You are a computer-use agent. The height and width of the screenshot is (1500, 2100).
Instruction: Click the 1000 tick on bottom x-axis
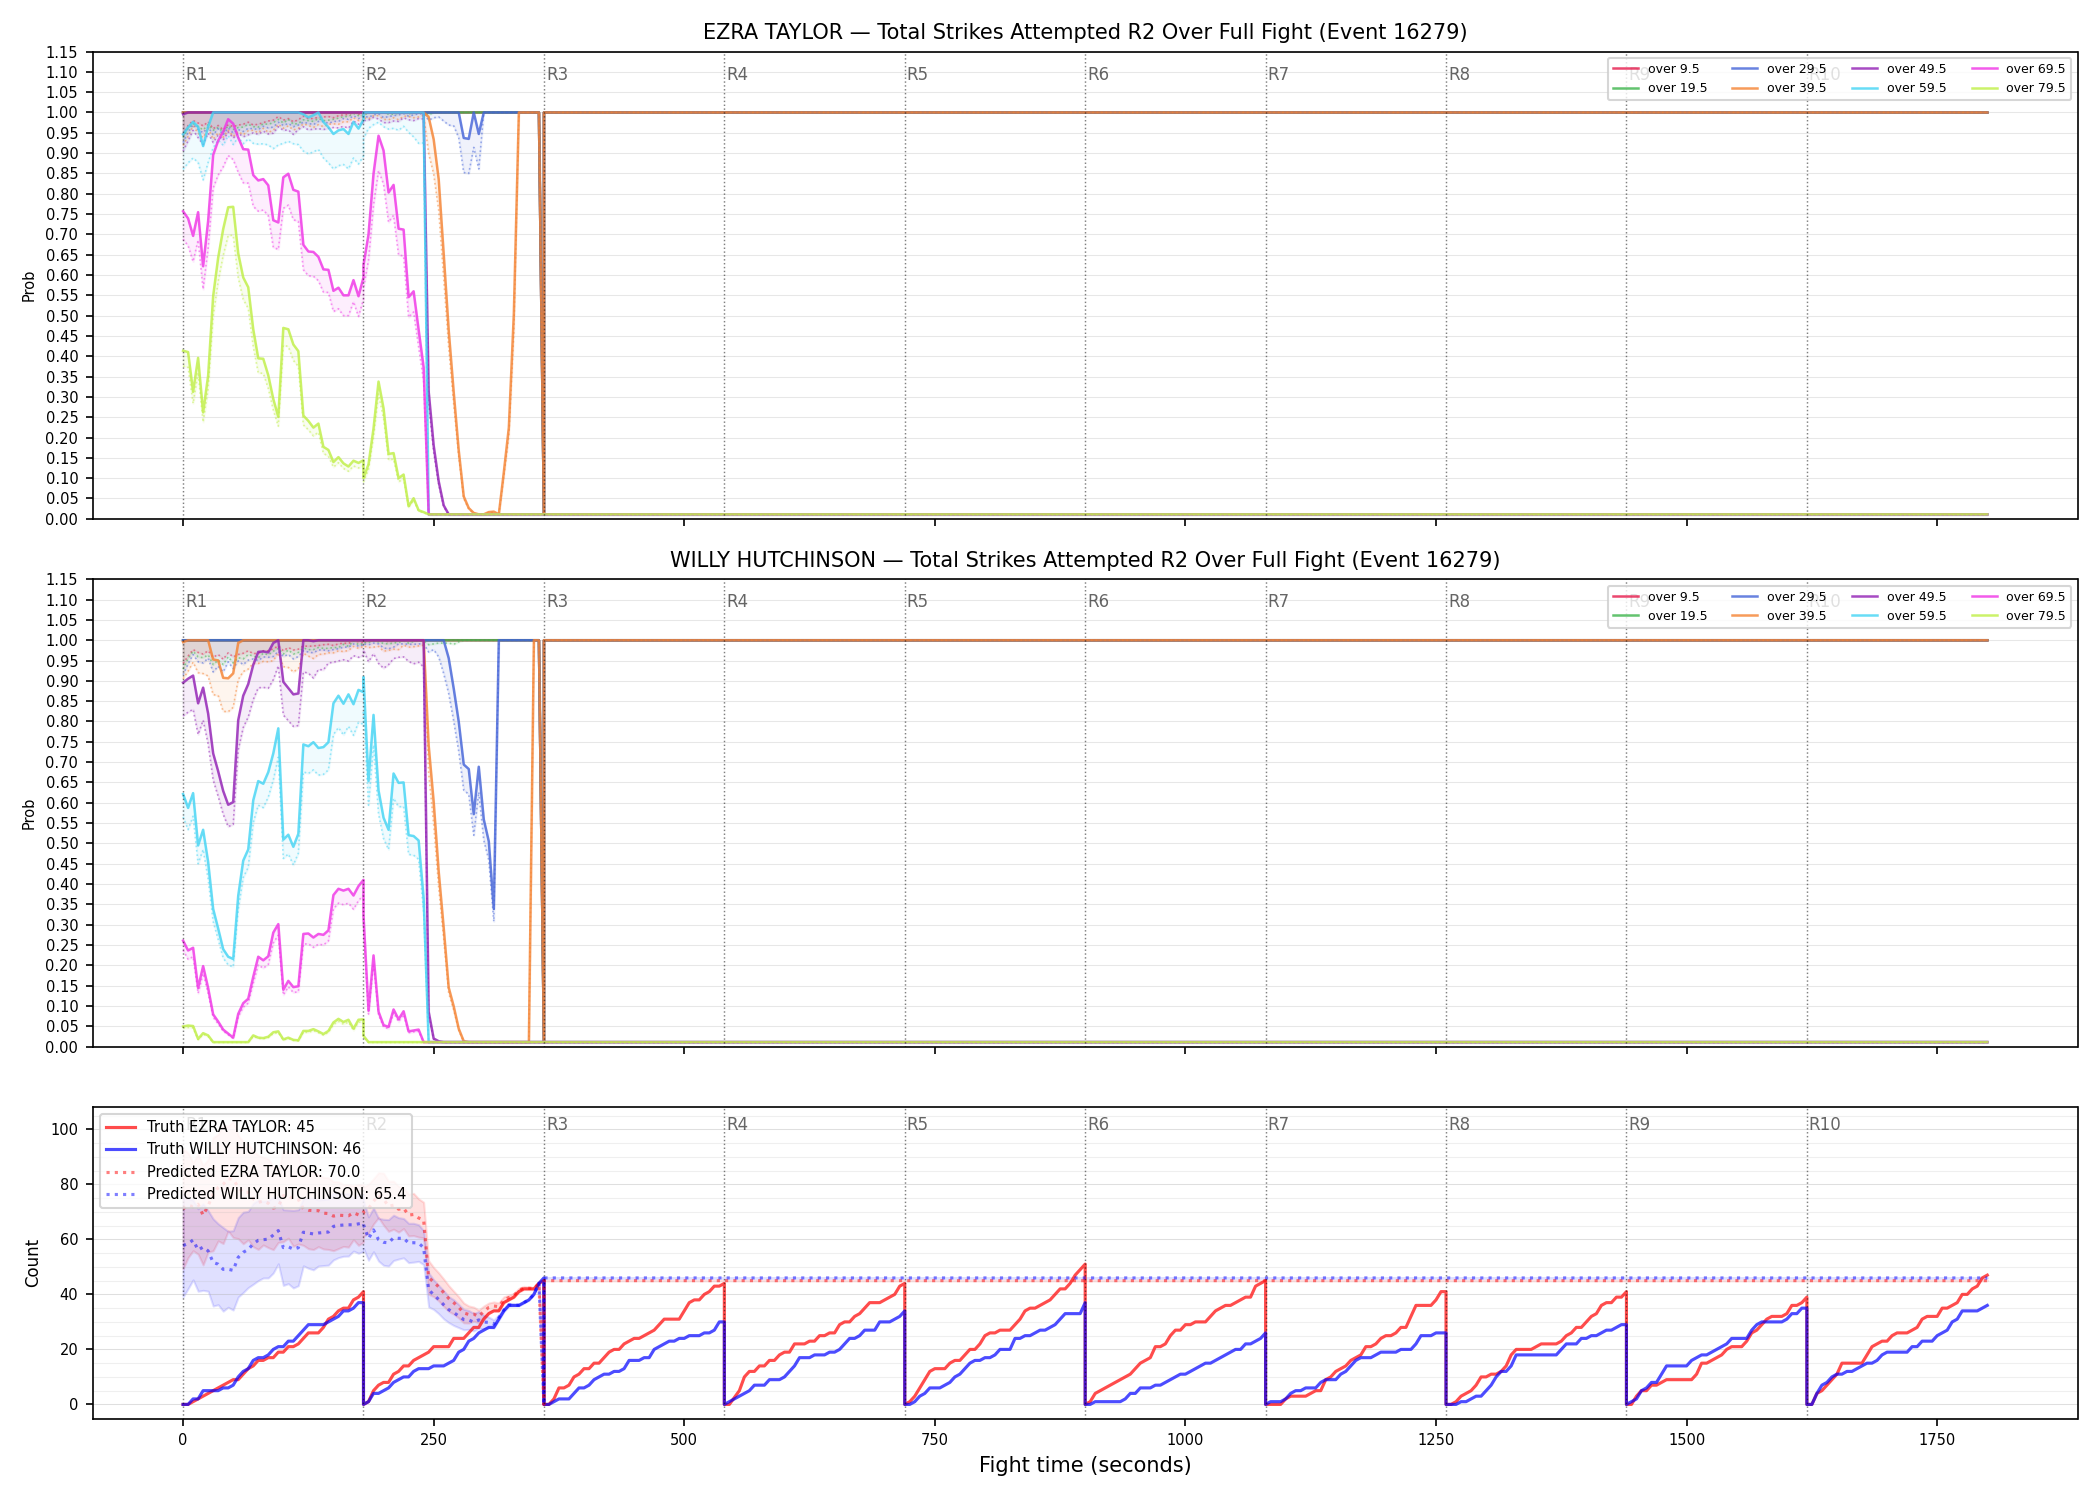tap(1185, 1439)
